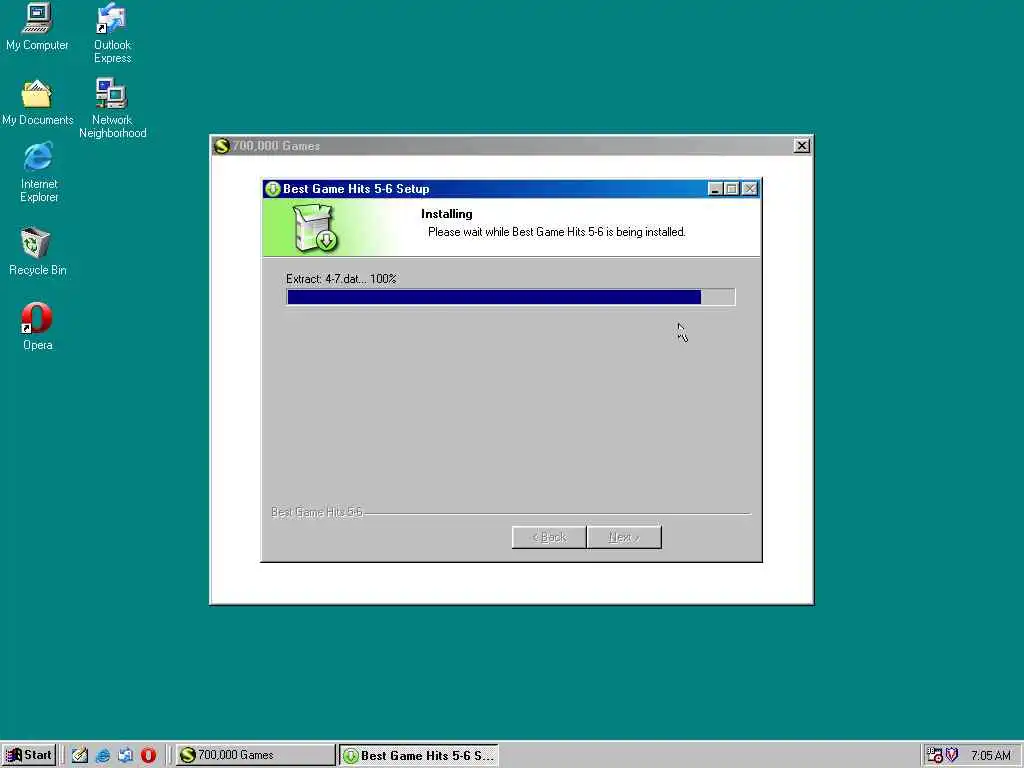Launch Internet Explorer from desktop
The image size is (1024, 768).
[39, 173]
